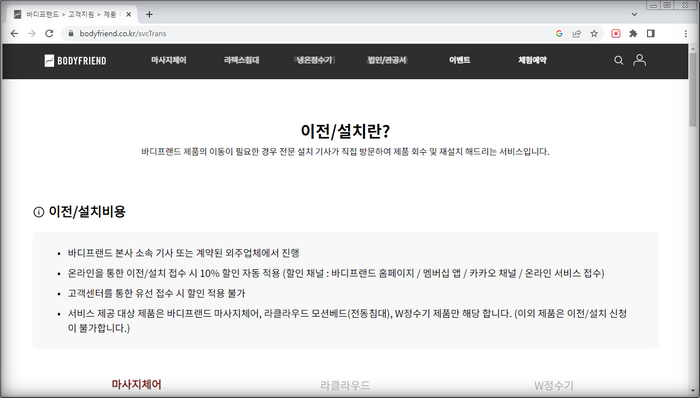
Task: Click the 바디프랜드 본사 소속 기사 bullet
Action: pyautogui.click(x=183, y=253)
